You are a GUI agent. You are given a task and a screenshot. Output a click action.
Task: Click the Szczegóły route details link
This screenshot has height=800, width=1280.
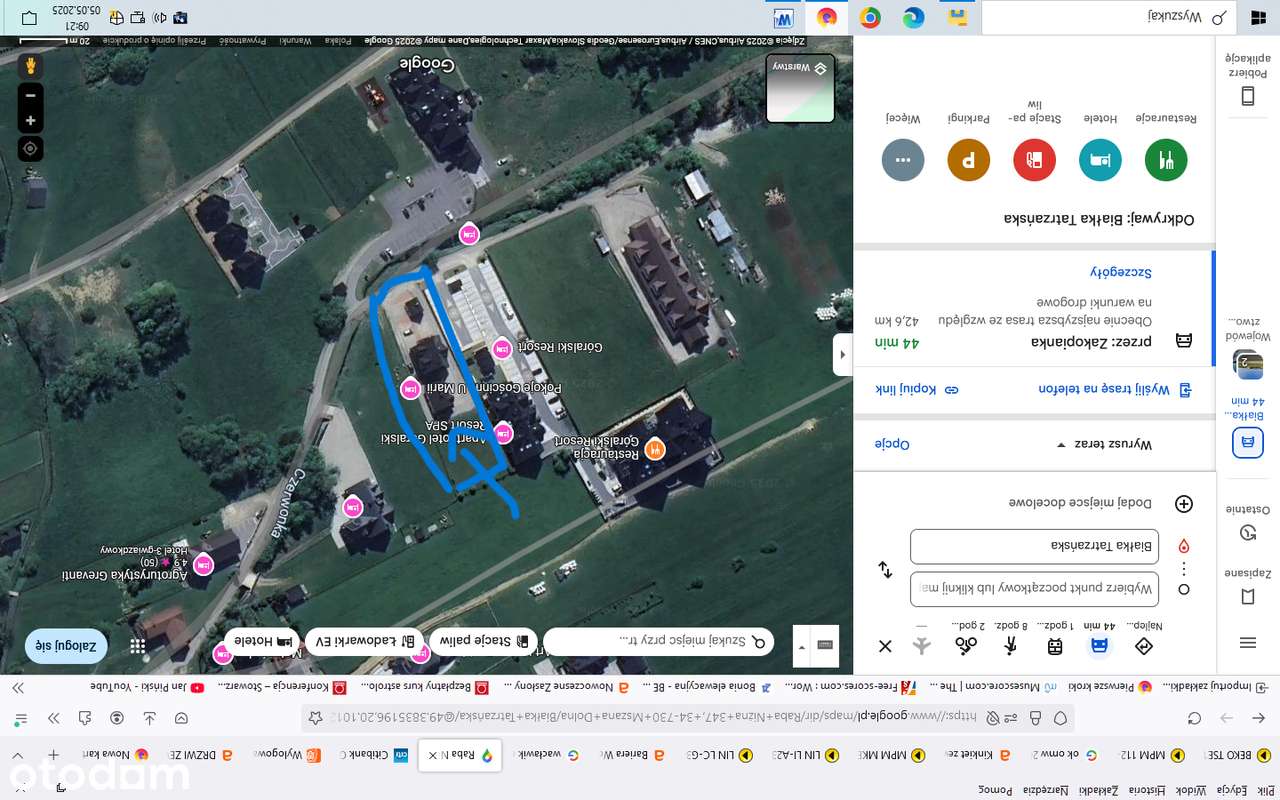click(1121, 272)
